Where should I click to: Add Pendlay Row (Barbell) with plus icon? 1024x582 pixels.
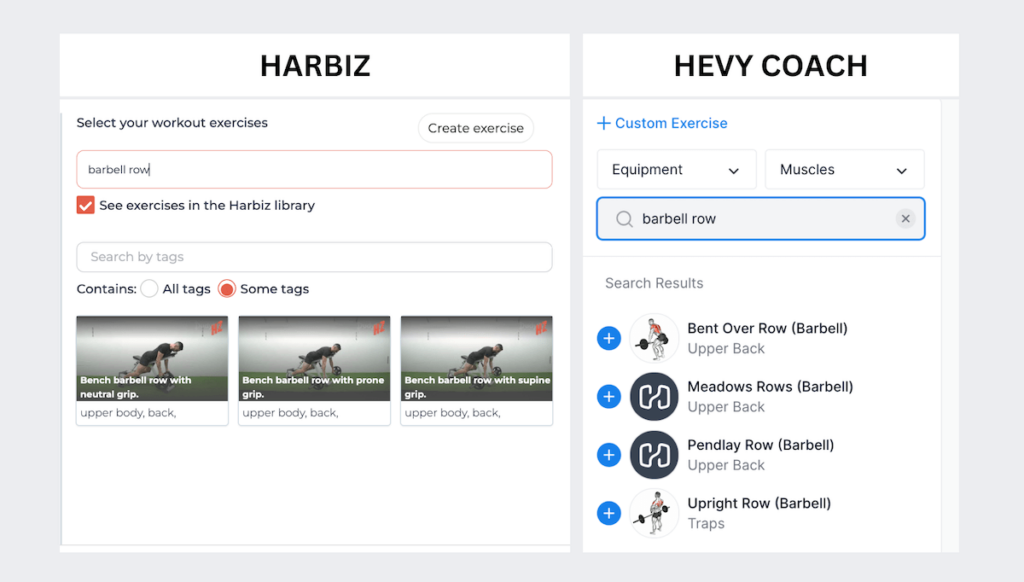point(609,455)
